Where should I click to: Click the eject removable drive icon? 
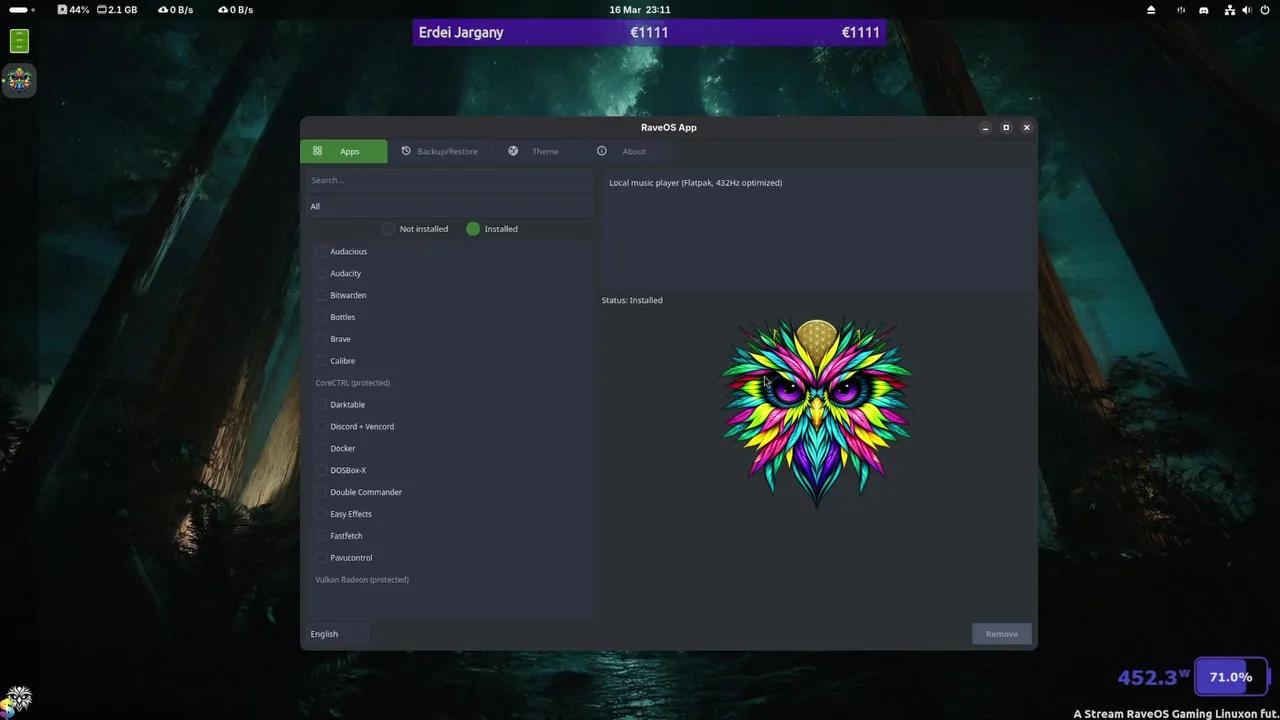(1151, 10)
